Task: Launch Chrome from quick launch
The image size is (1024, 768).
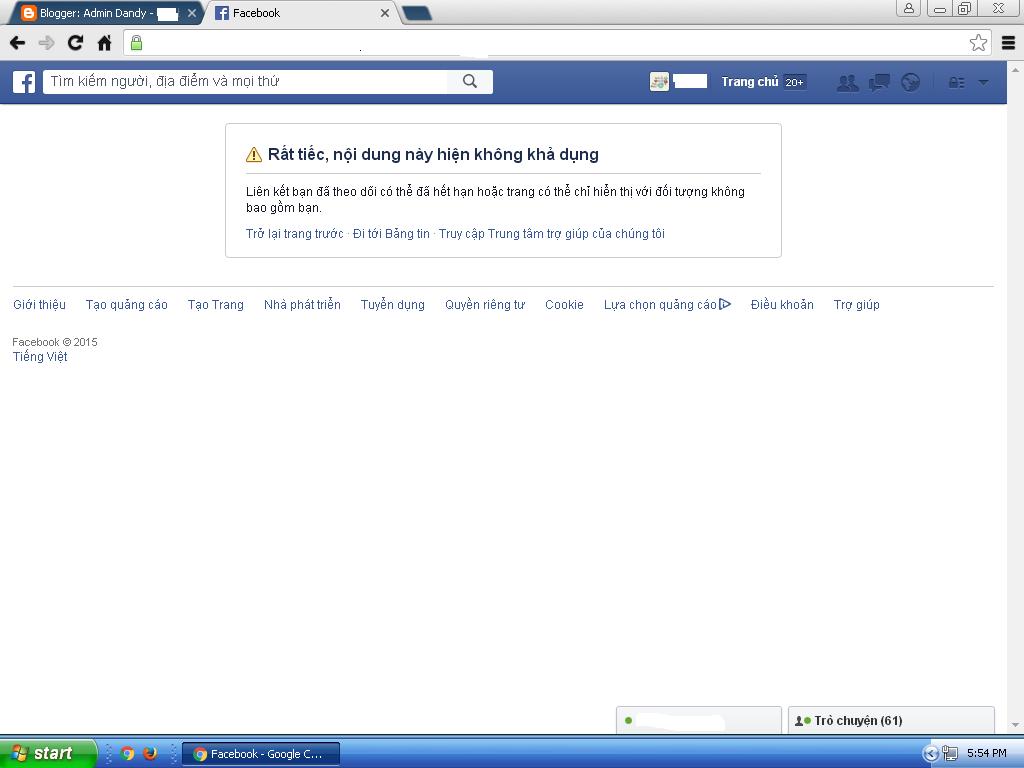Action: point(127,754)
